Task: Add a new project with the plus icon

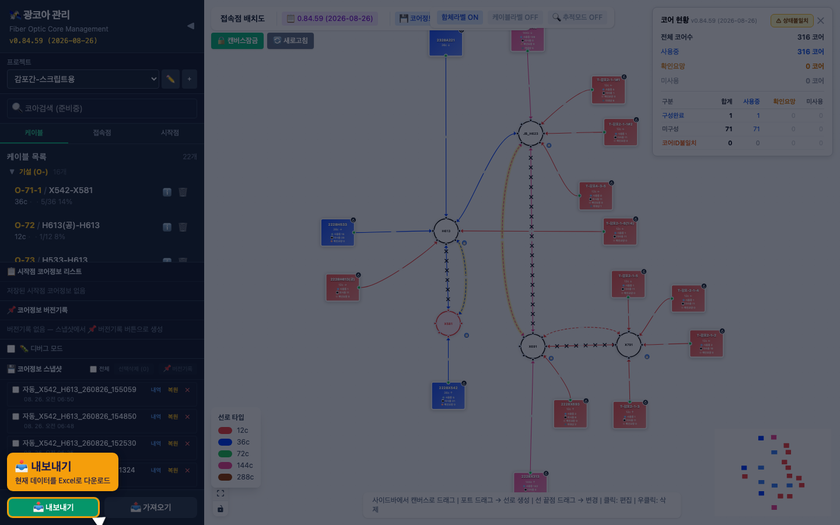Action: pyautogui.click(x=189, y=79)
